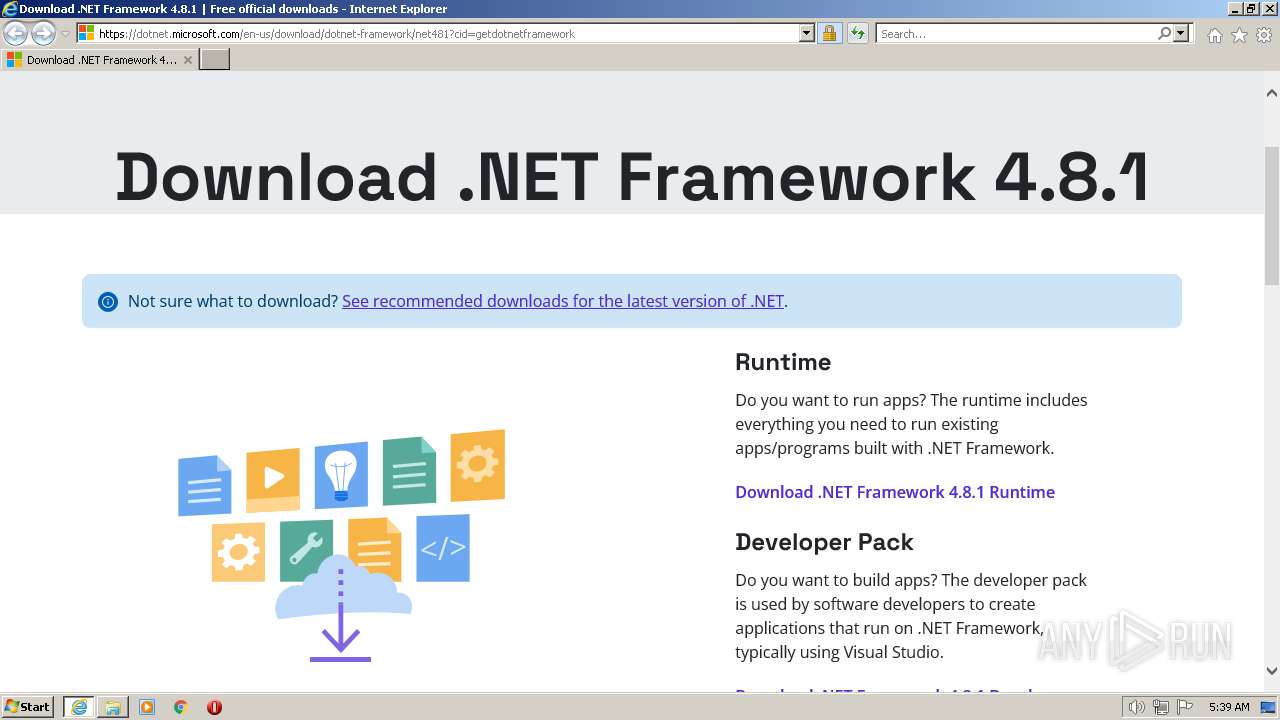Go back using the browser Back arrow
The width and height of the screenshot is (1280, 720).
(16, 34)
